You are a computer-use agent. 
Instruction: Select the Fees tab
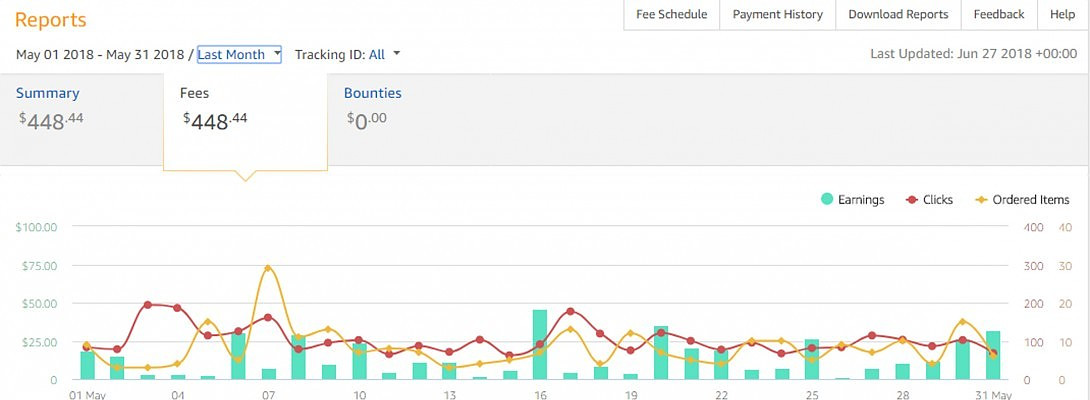(x=194, y=93)
